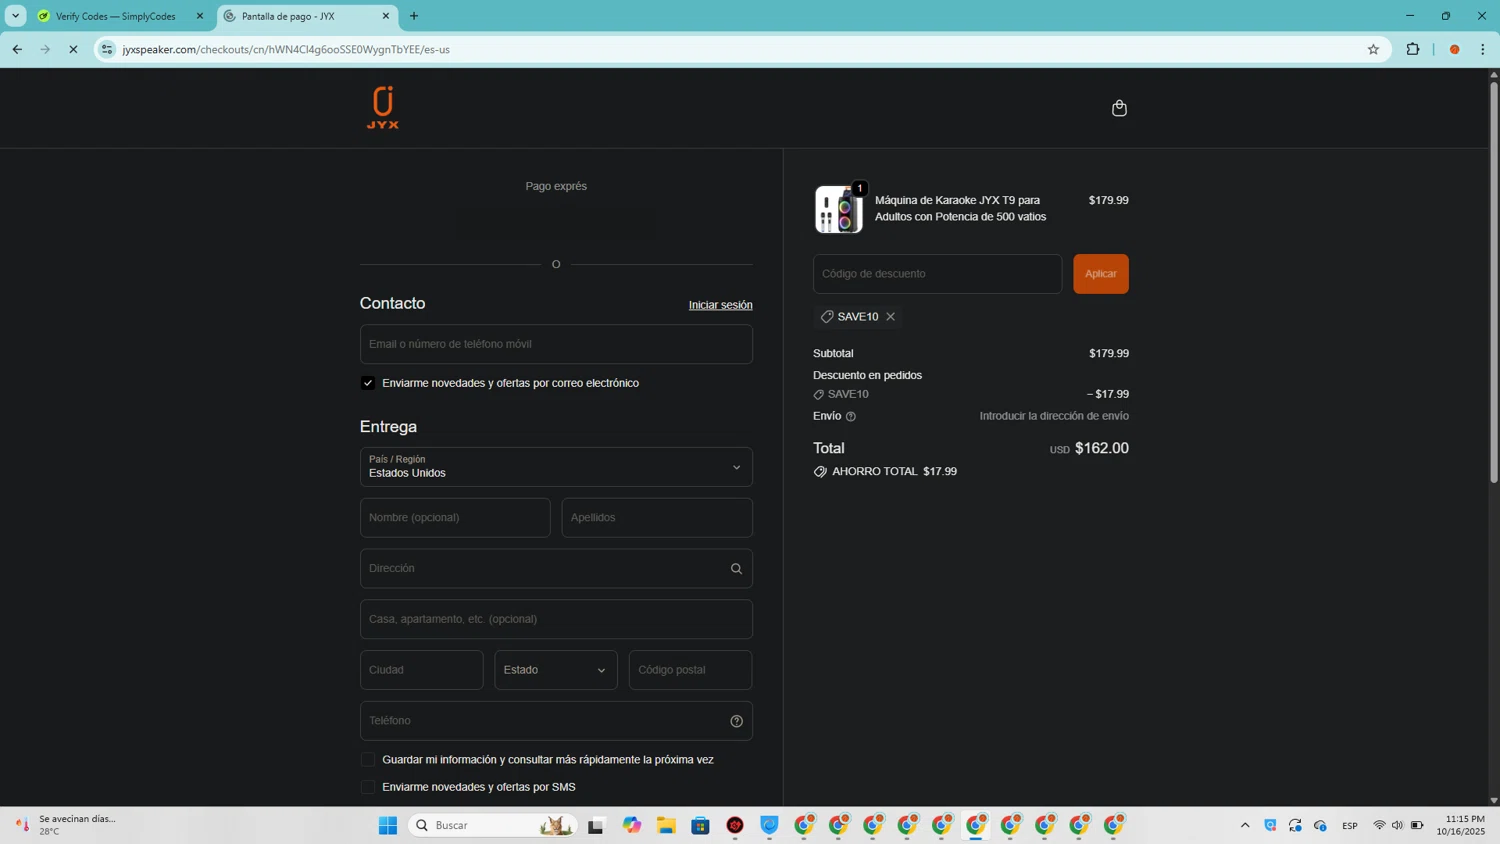
Task: Click the Teléfono input field
Action: point(556,721)
